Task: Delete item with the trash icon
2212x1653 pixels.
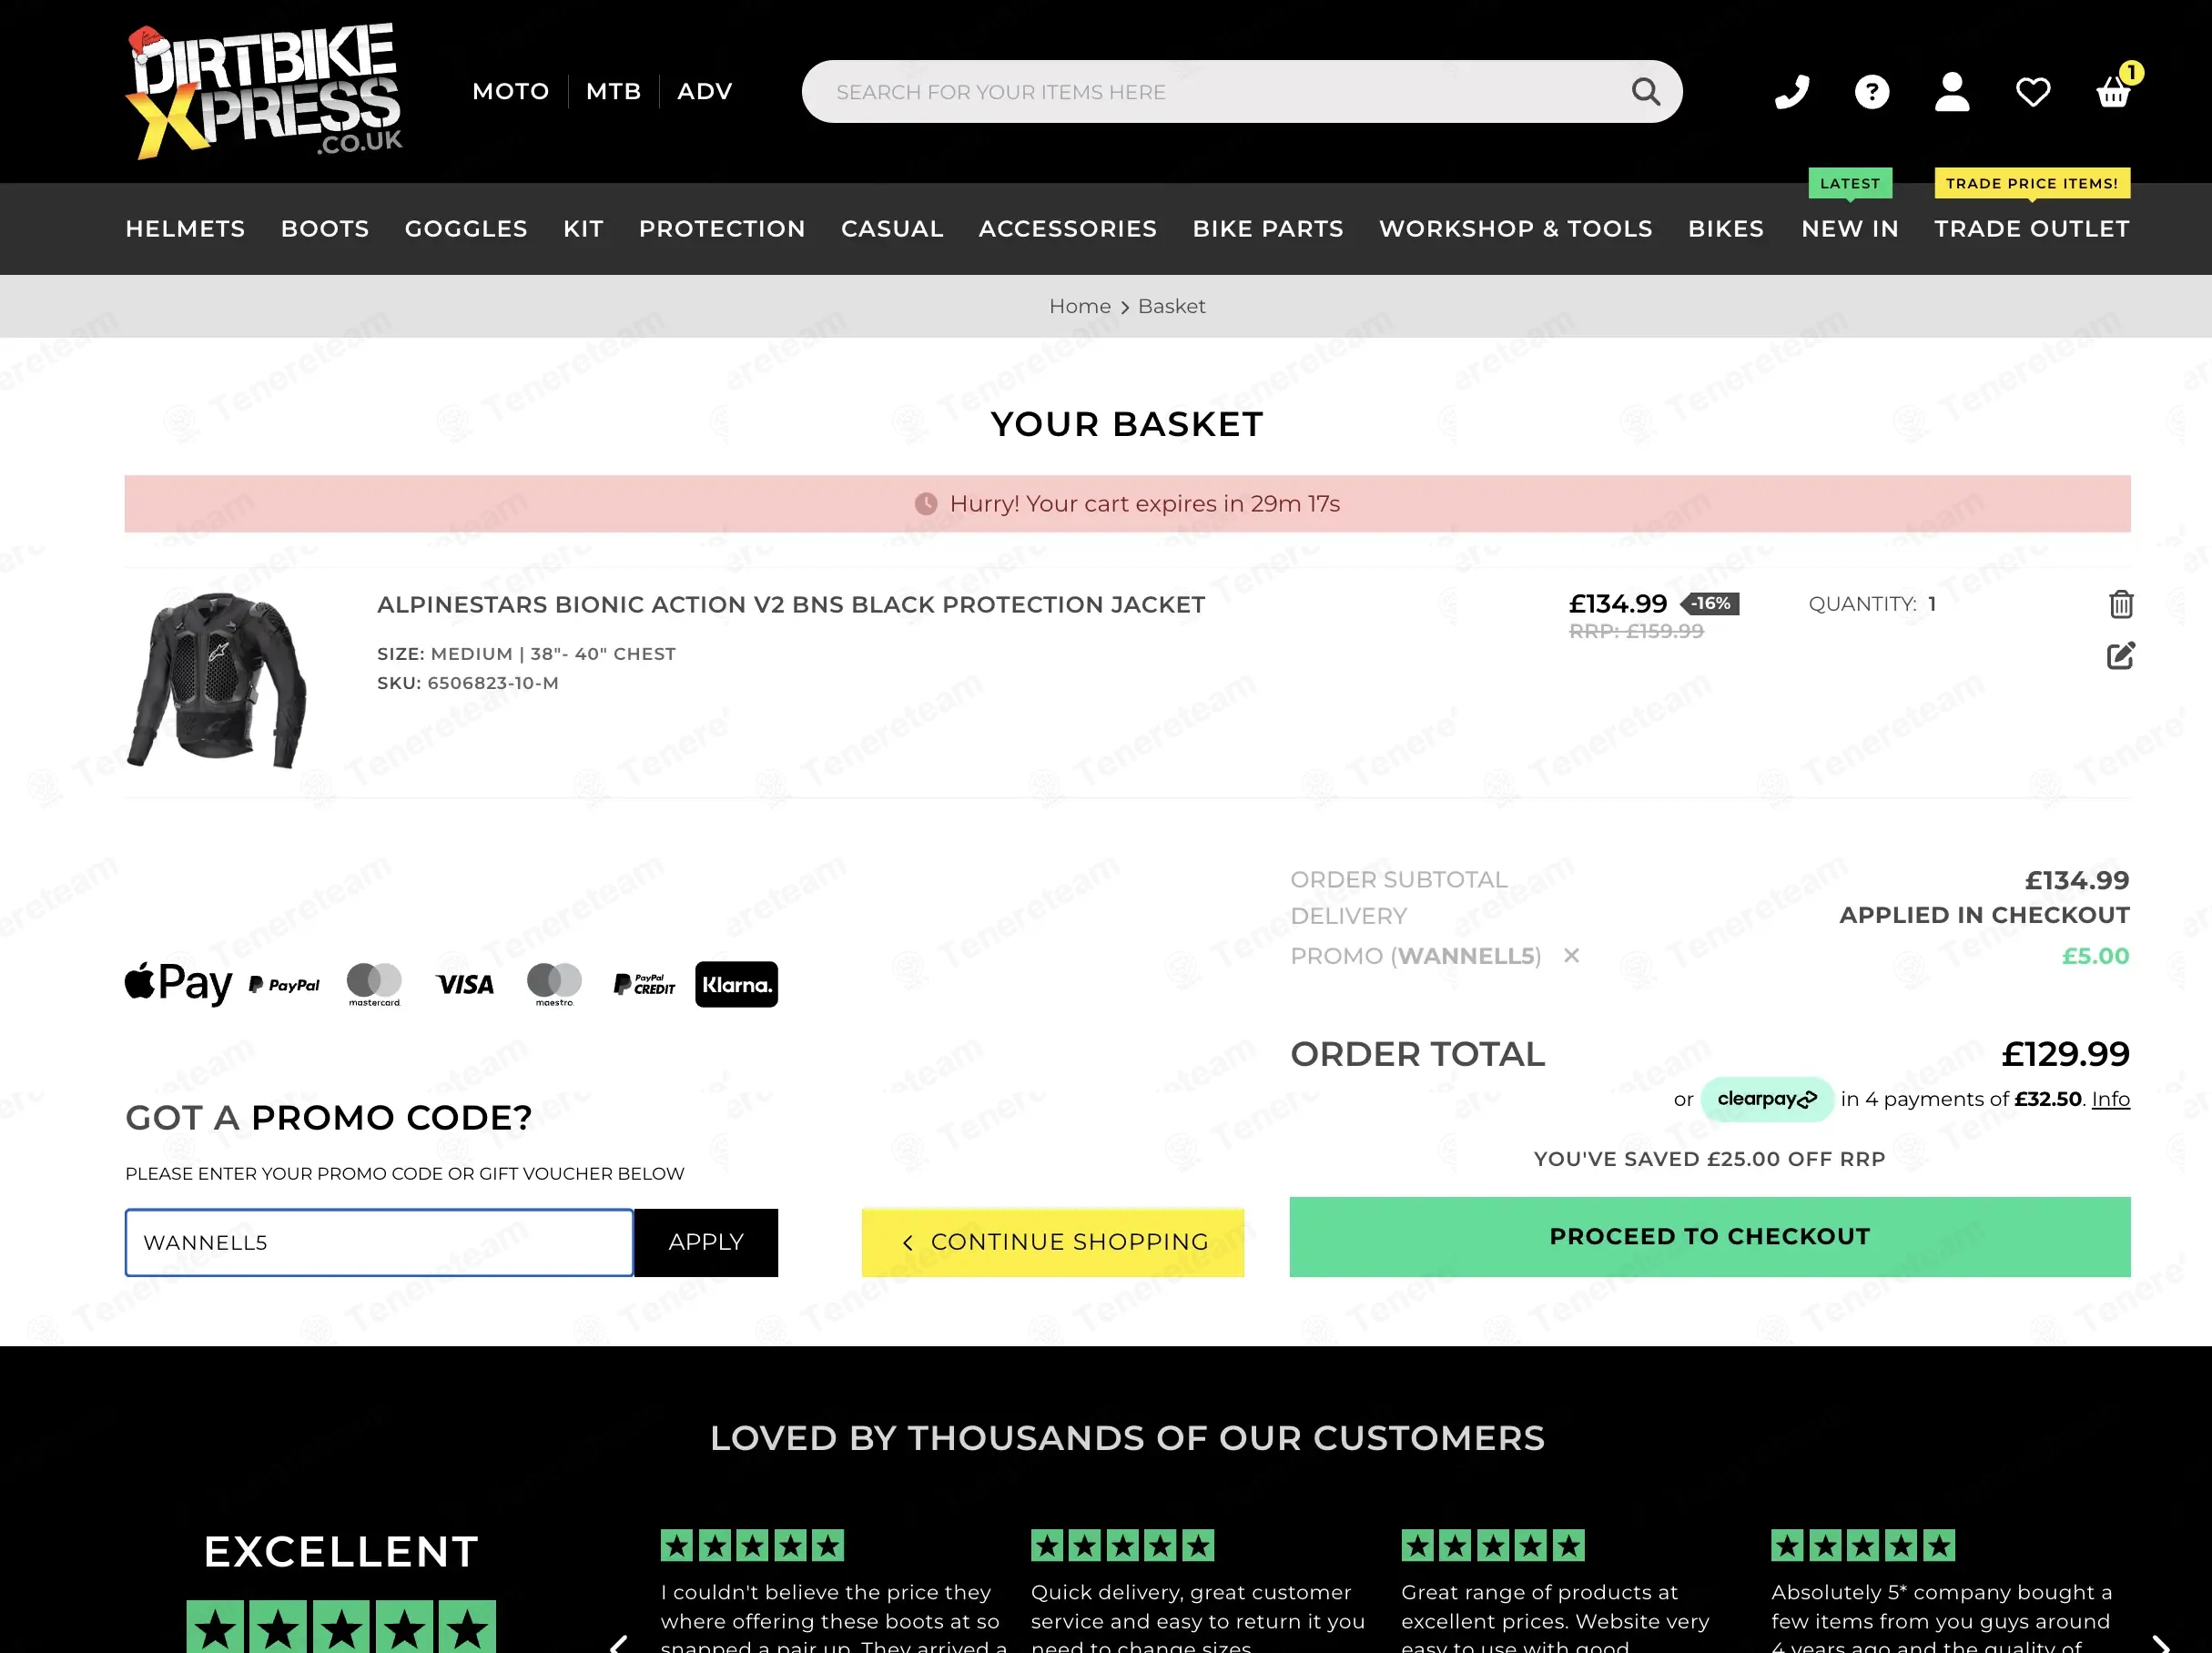Action: click(x=2120, y=604)
